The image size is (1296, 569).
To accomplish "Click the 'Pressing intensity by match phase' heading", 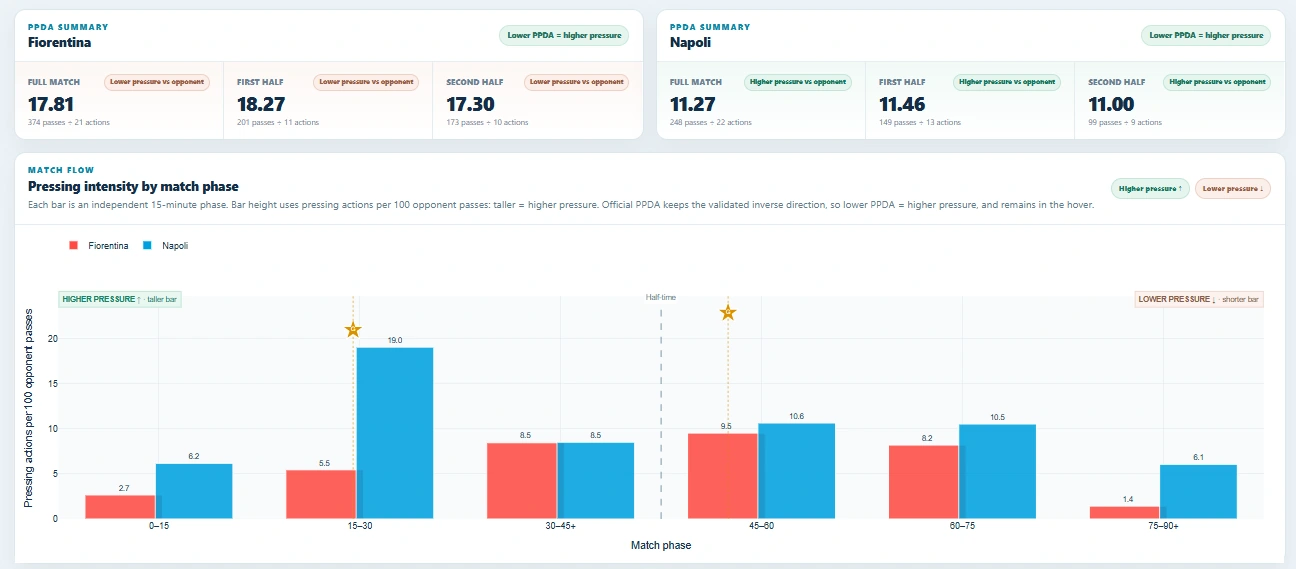I will 133,187.
